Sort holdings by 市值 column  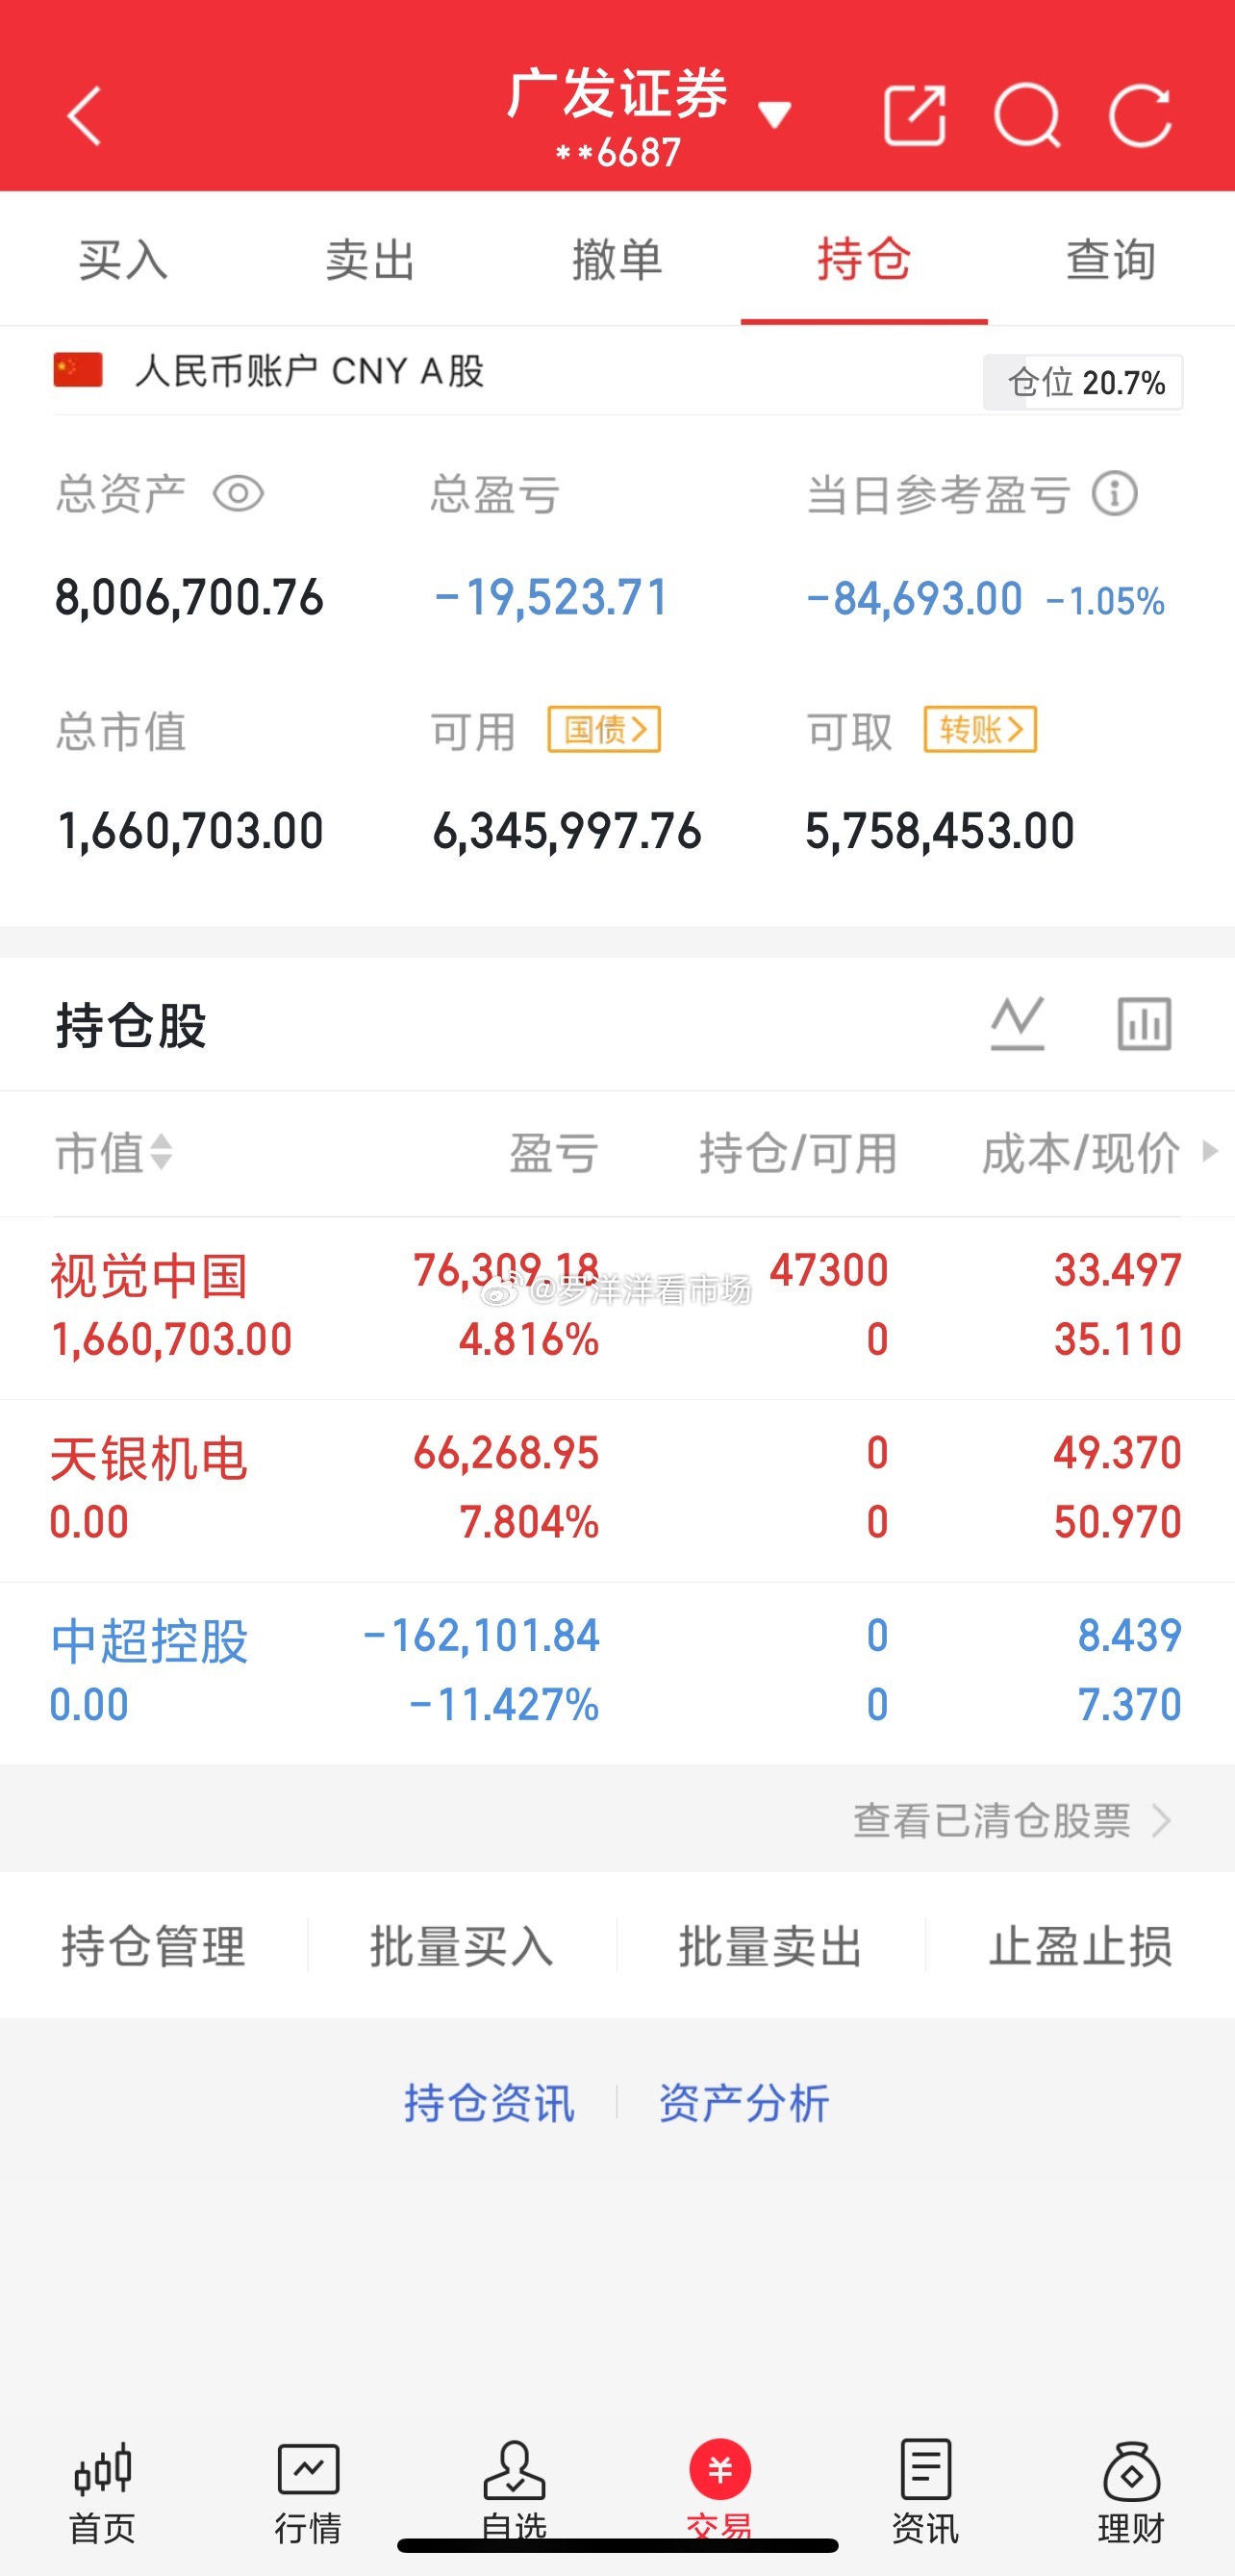click(114, 1153)
